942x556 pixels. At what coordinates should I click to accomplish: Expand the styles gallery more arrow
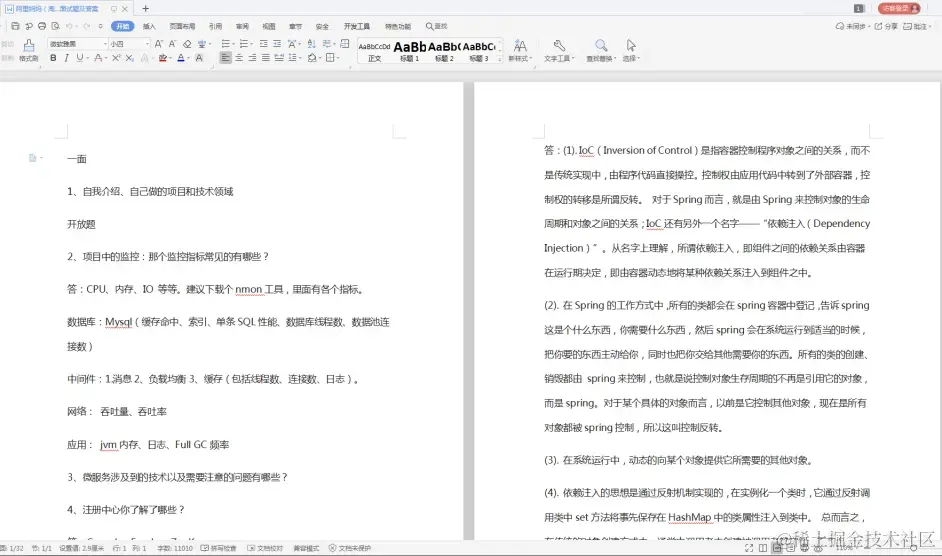click(x=500, y=59)
